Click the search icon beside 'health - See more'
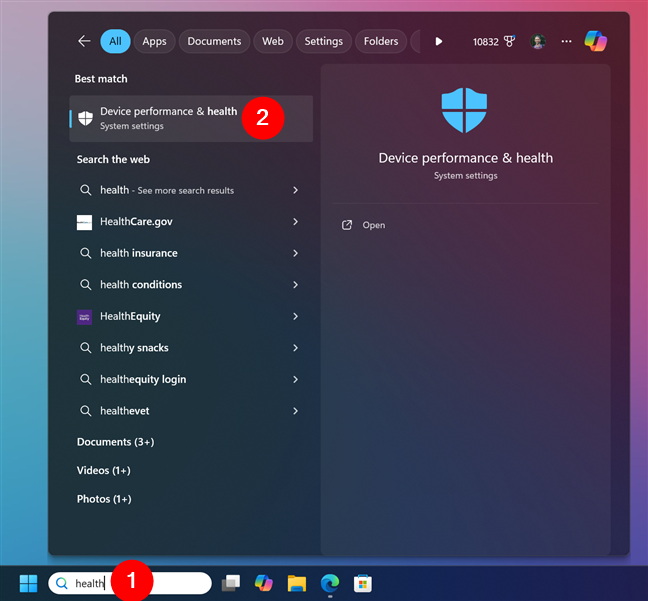Screen dimensions: 648x601 pyautogui.click(x=86, y=190)
